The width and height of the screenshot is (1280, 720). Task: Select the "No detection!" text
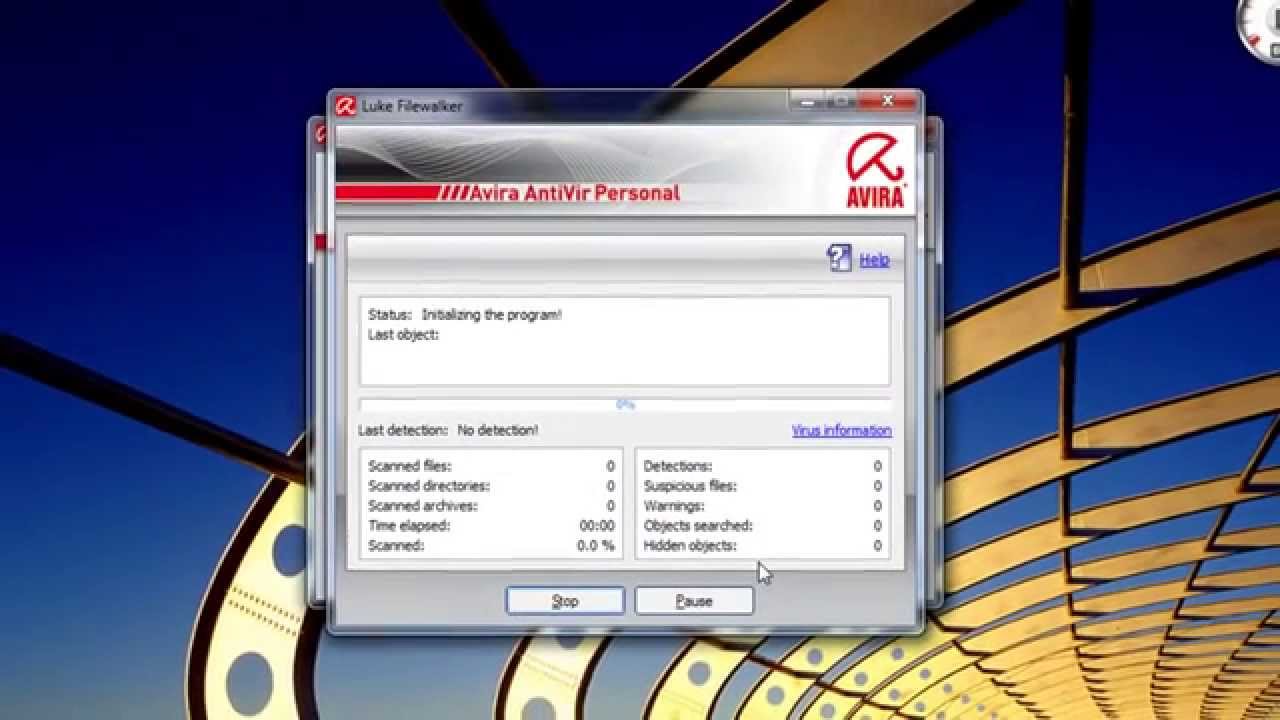point(498,430)
